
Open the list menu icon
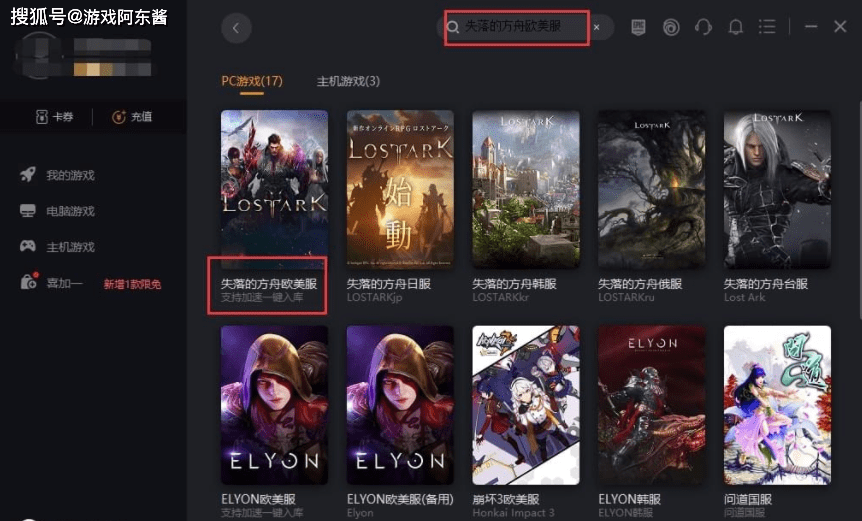coord(767,27)
